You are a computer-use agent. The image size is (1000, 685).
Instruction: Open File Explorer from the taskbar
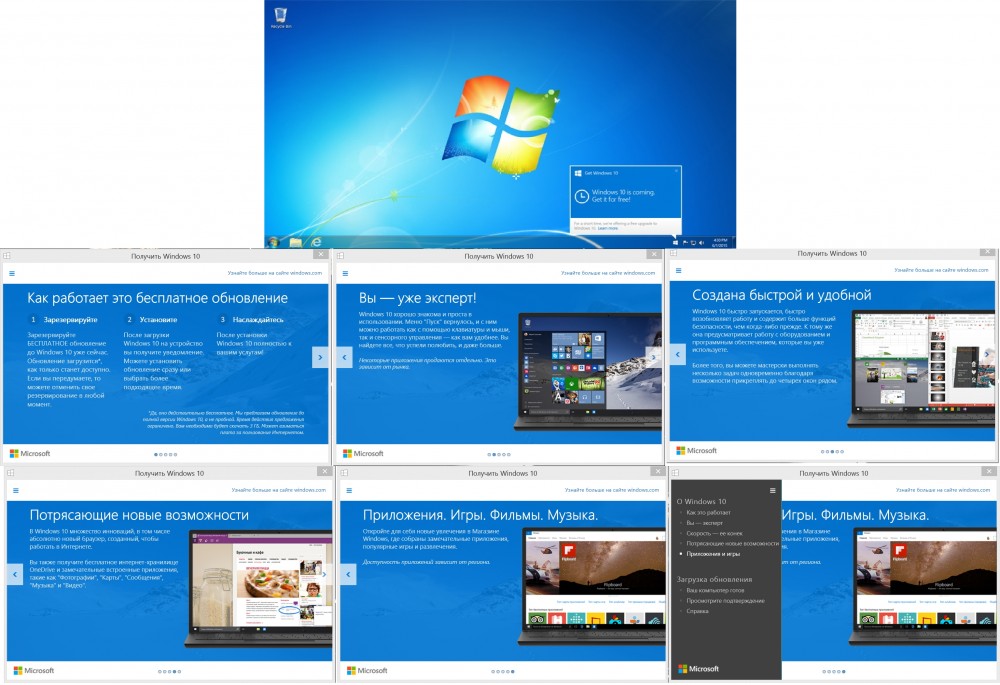296,242
